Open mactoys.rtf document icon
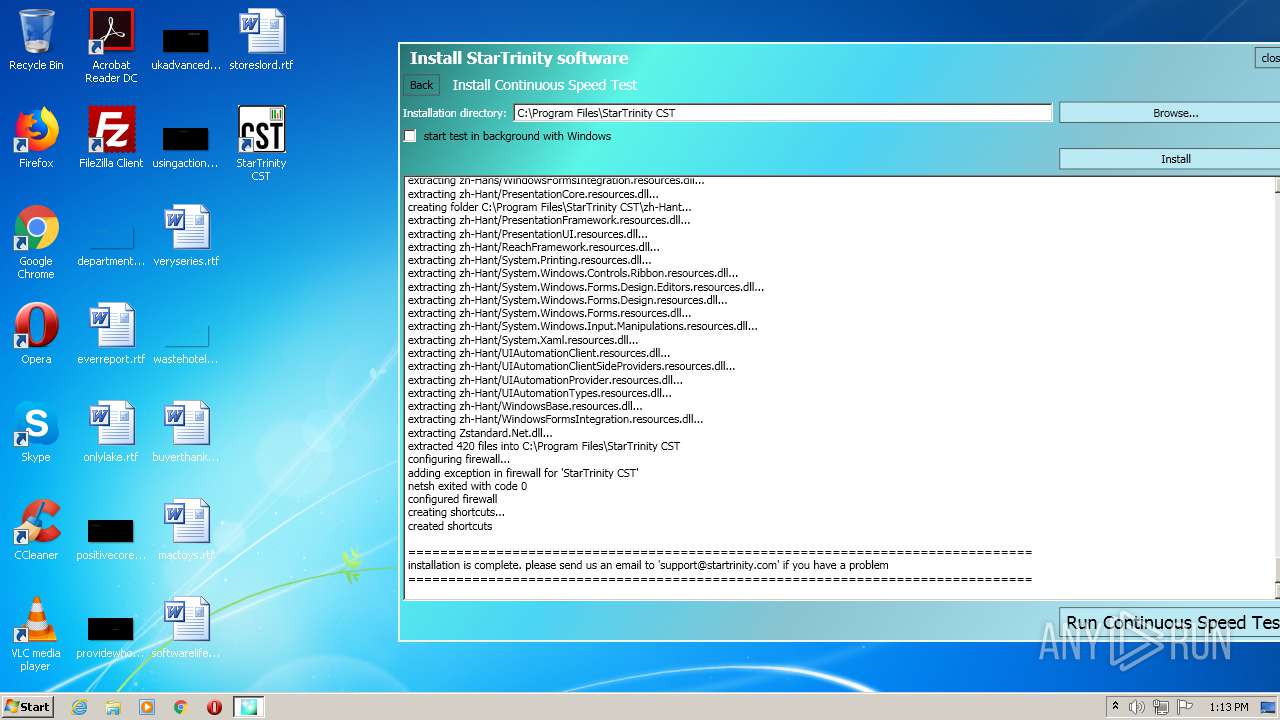 pyautogui.click(x=186, y=530)
